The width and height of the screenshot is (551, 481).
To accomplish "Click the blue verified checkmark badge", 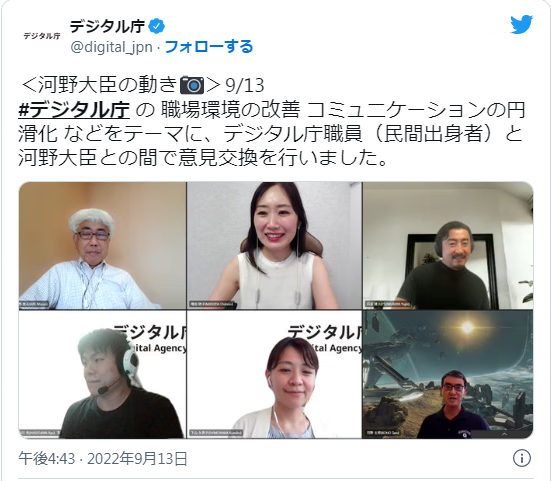I will click(x=157, y=26).
